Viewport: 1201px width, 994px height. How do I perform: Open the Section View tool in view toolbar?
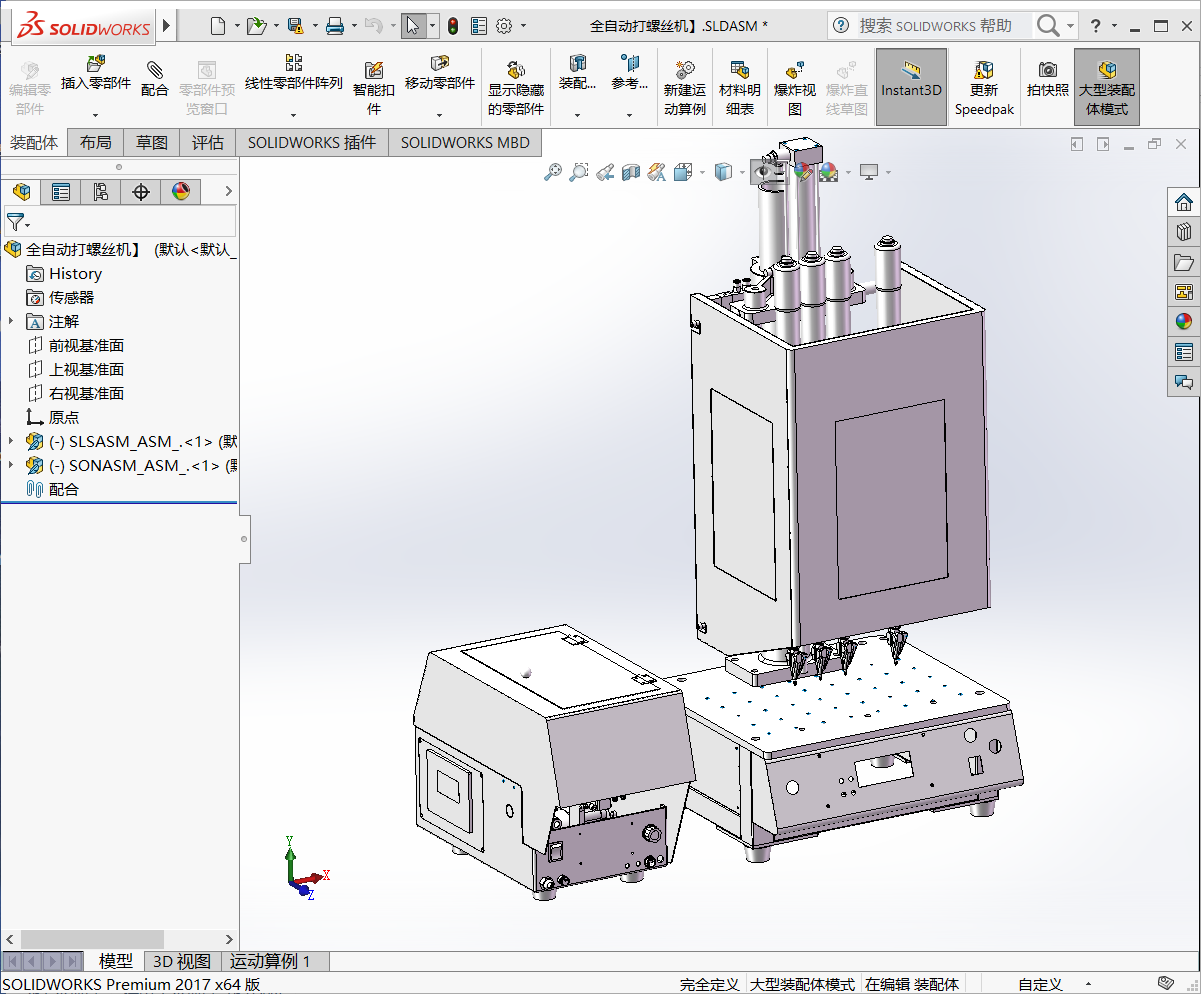pyautogui.click(x=631, y=173)
